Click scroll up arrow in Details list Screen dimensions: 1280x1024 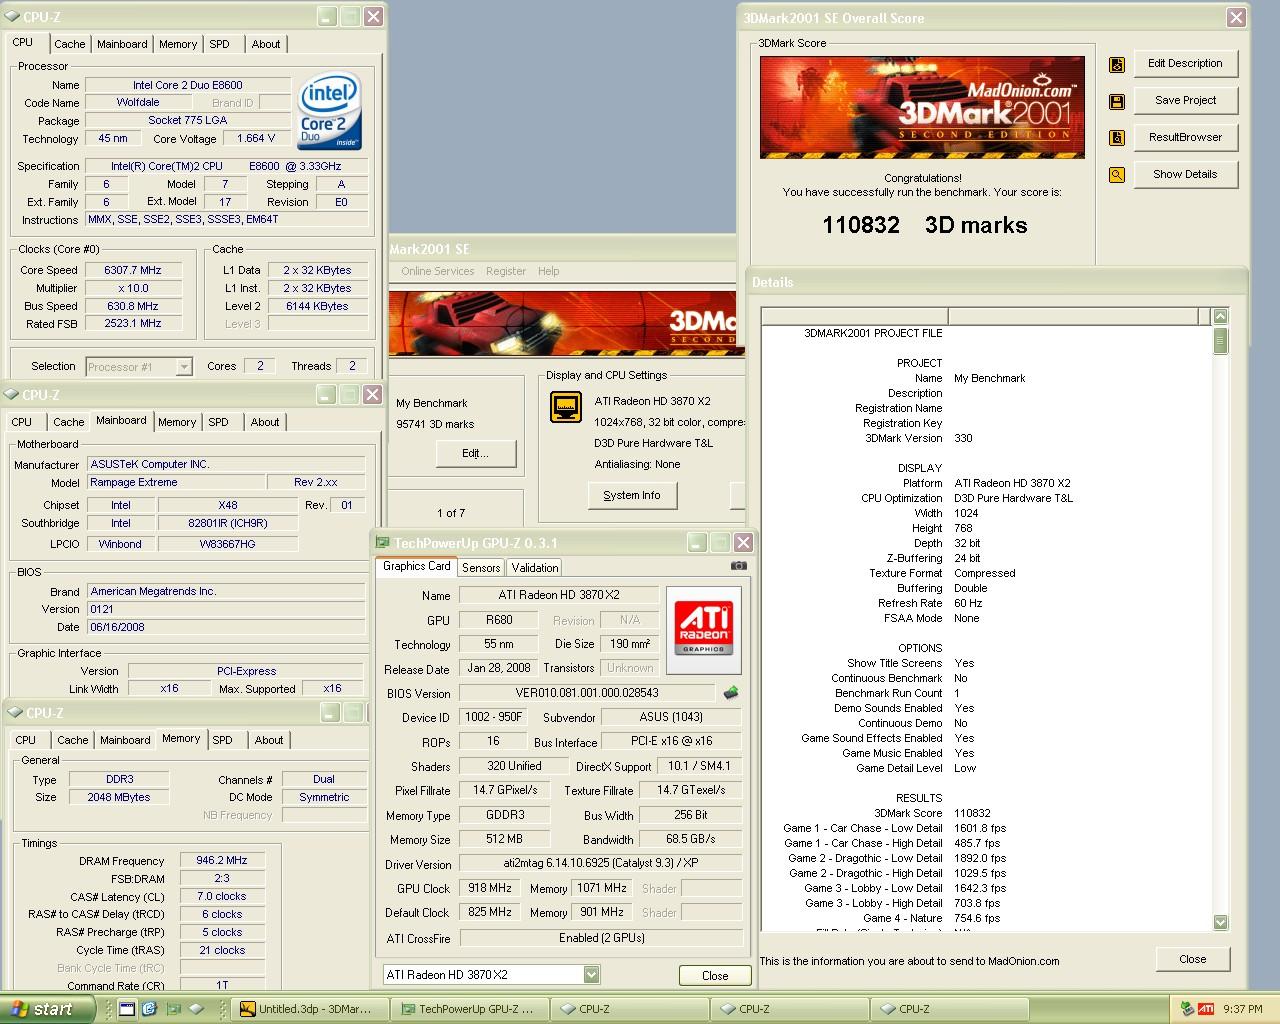tap(1220, 316)
